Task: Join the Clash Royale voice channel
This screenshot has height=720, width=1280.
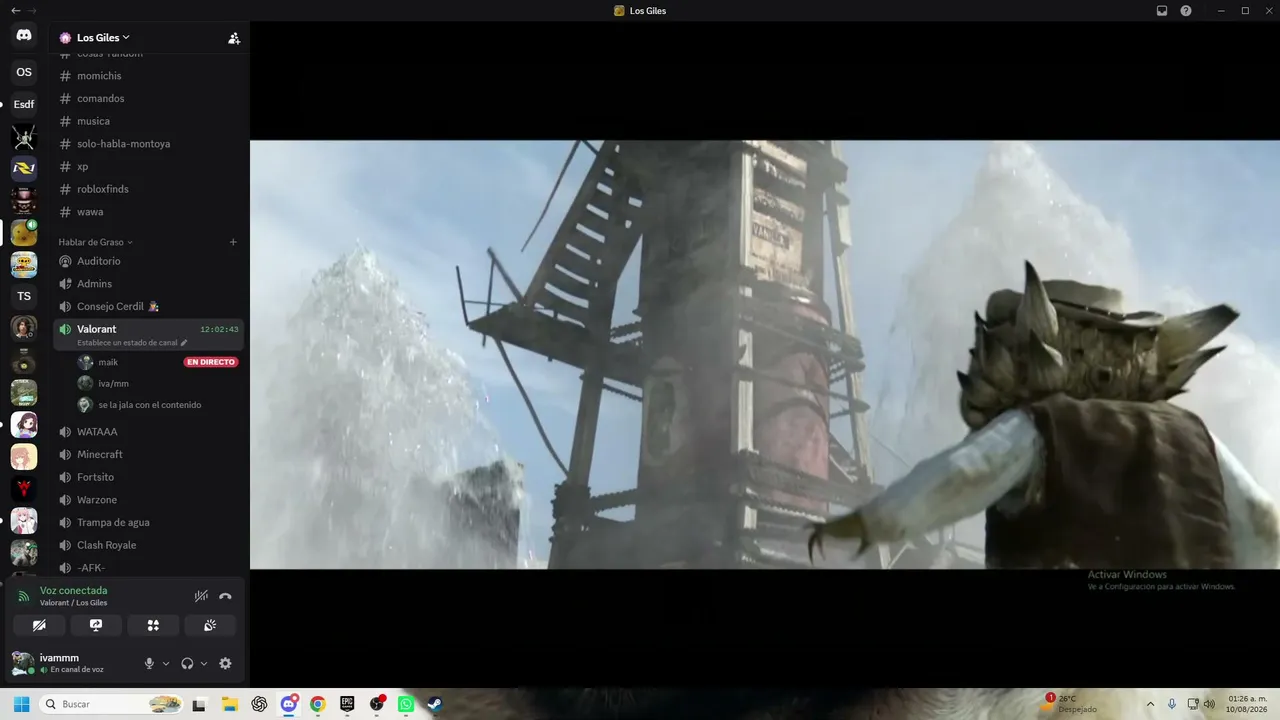Action: tap(148, 545)
